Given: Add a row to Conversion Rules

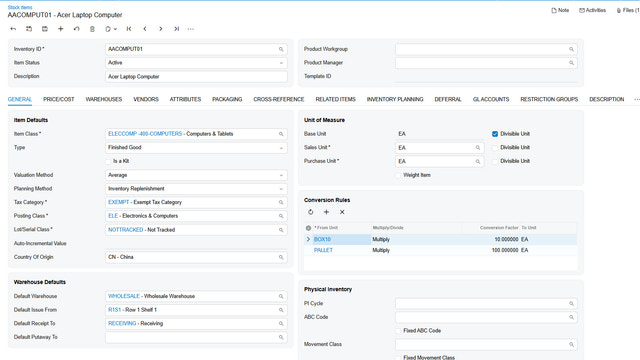Looking at the screenshot, I should click(x=326, y=212).
